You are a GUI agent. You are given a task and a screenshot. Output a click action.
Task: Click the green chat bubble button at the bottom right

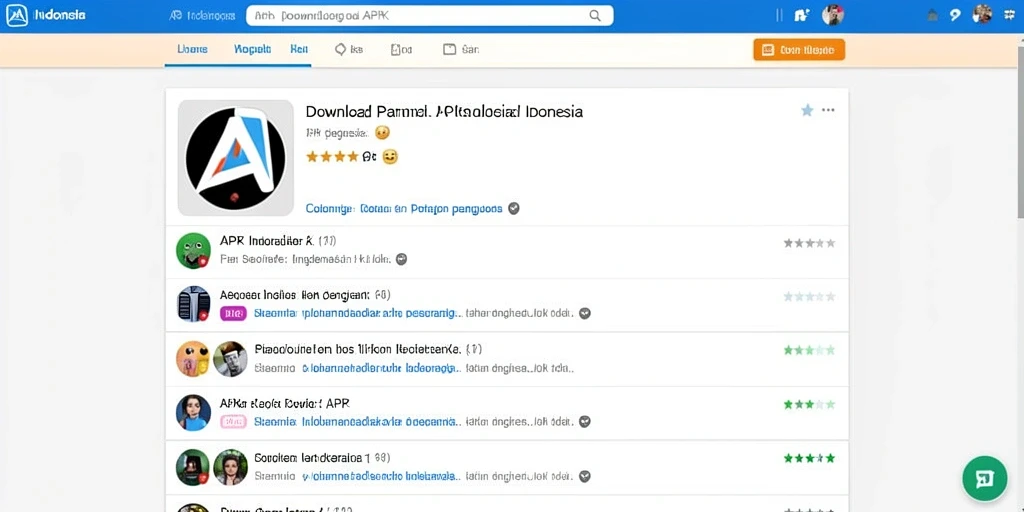[x=984, y=479]
